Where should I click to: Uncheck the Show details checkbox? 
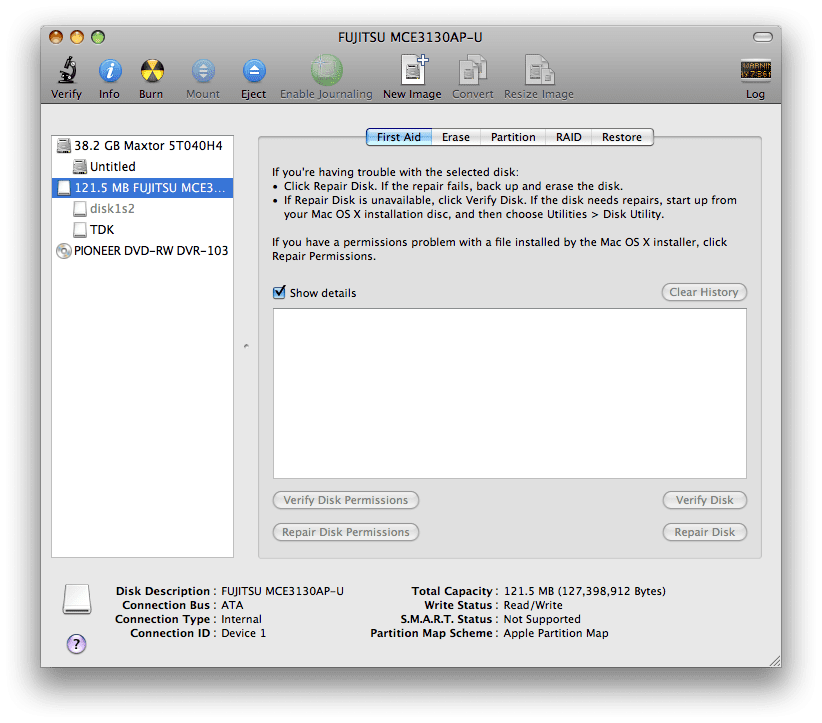pyautogui.click(x=279, y=293)
